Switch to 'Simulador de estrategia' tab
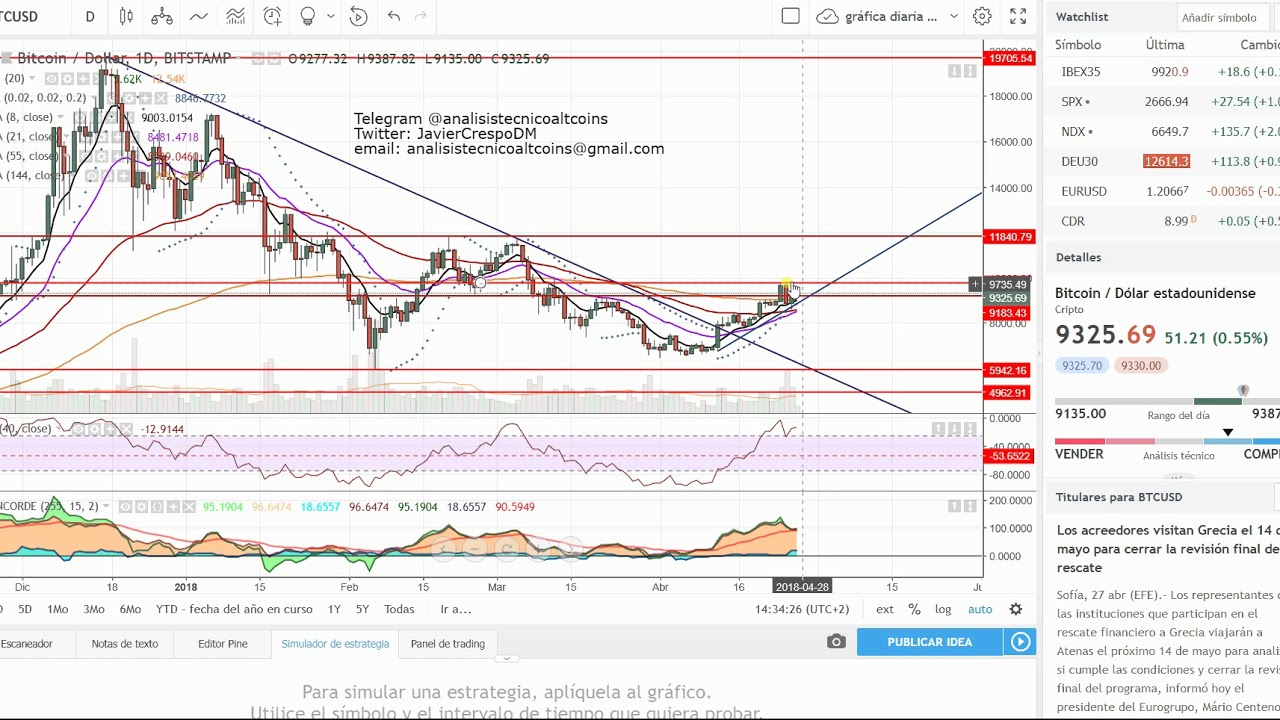 (335, 644)
